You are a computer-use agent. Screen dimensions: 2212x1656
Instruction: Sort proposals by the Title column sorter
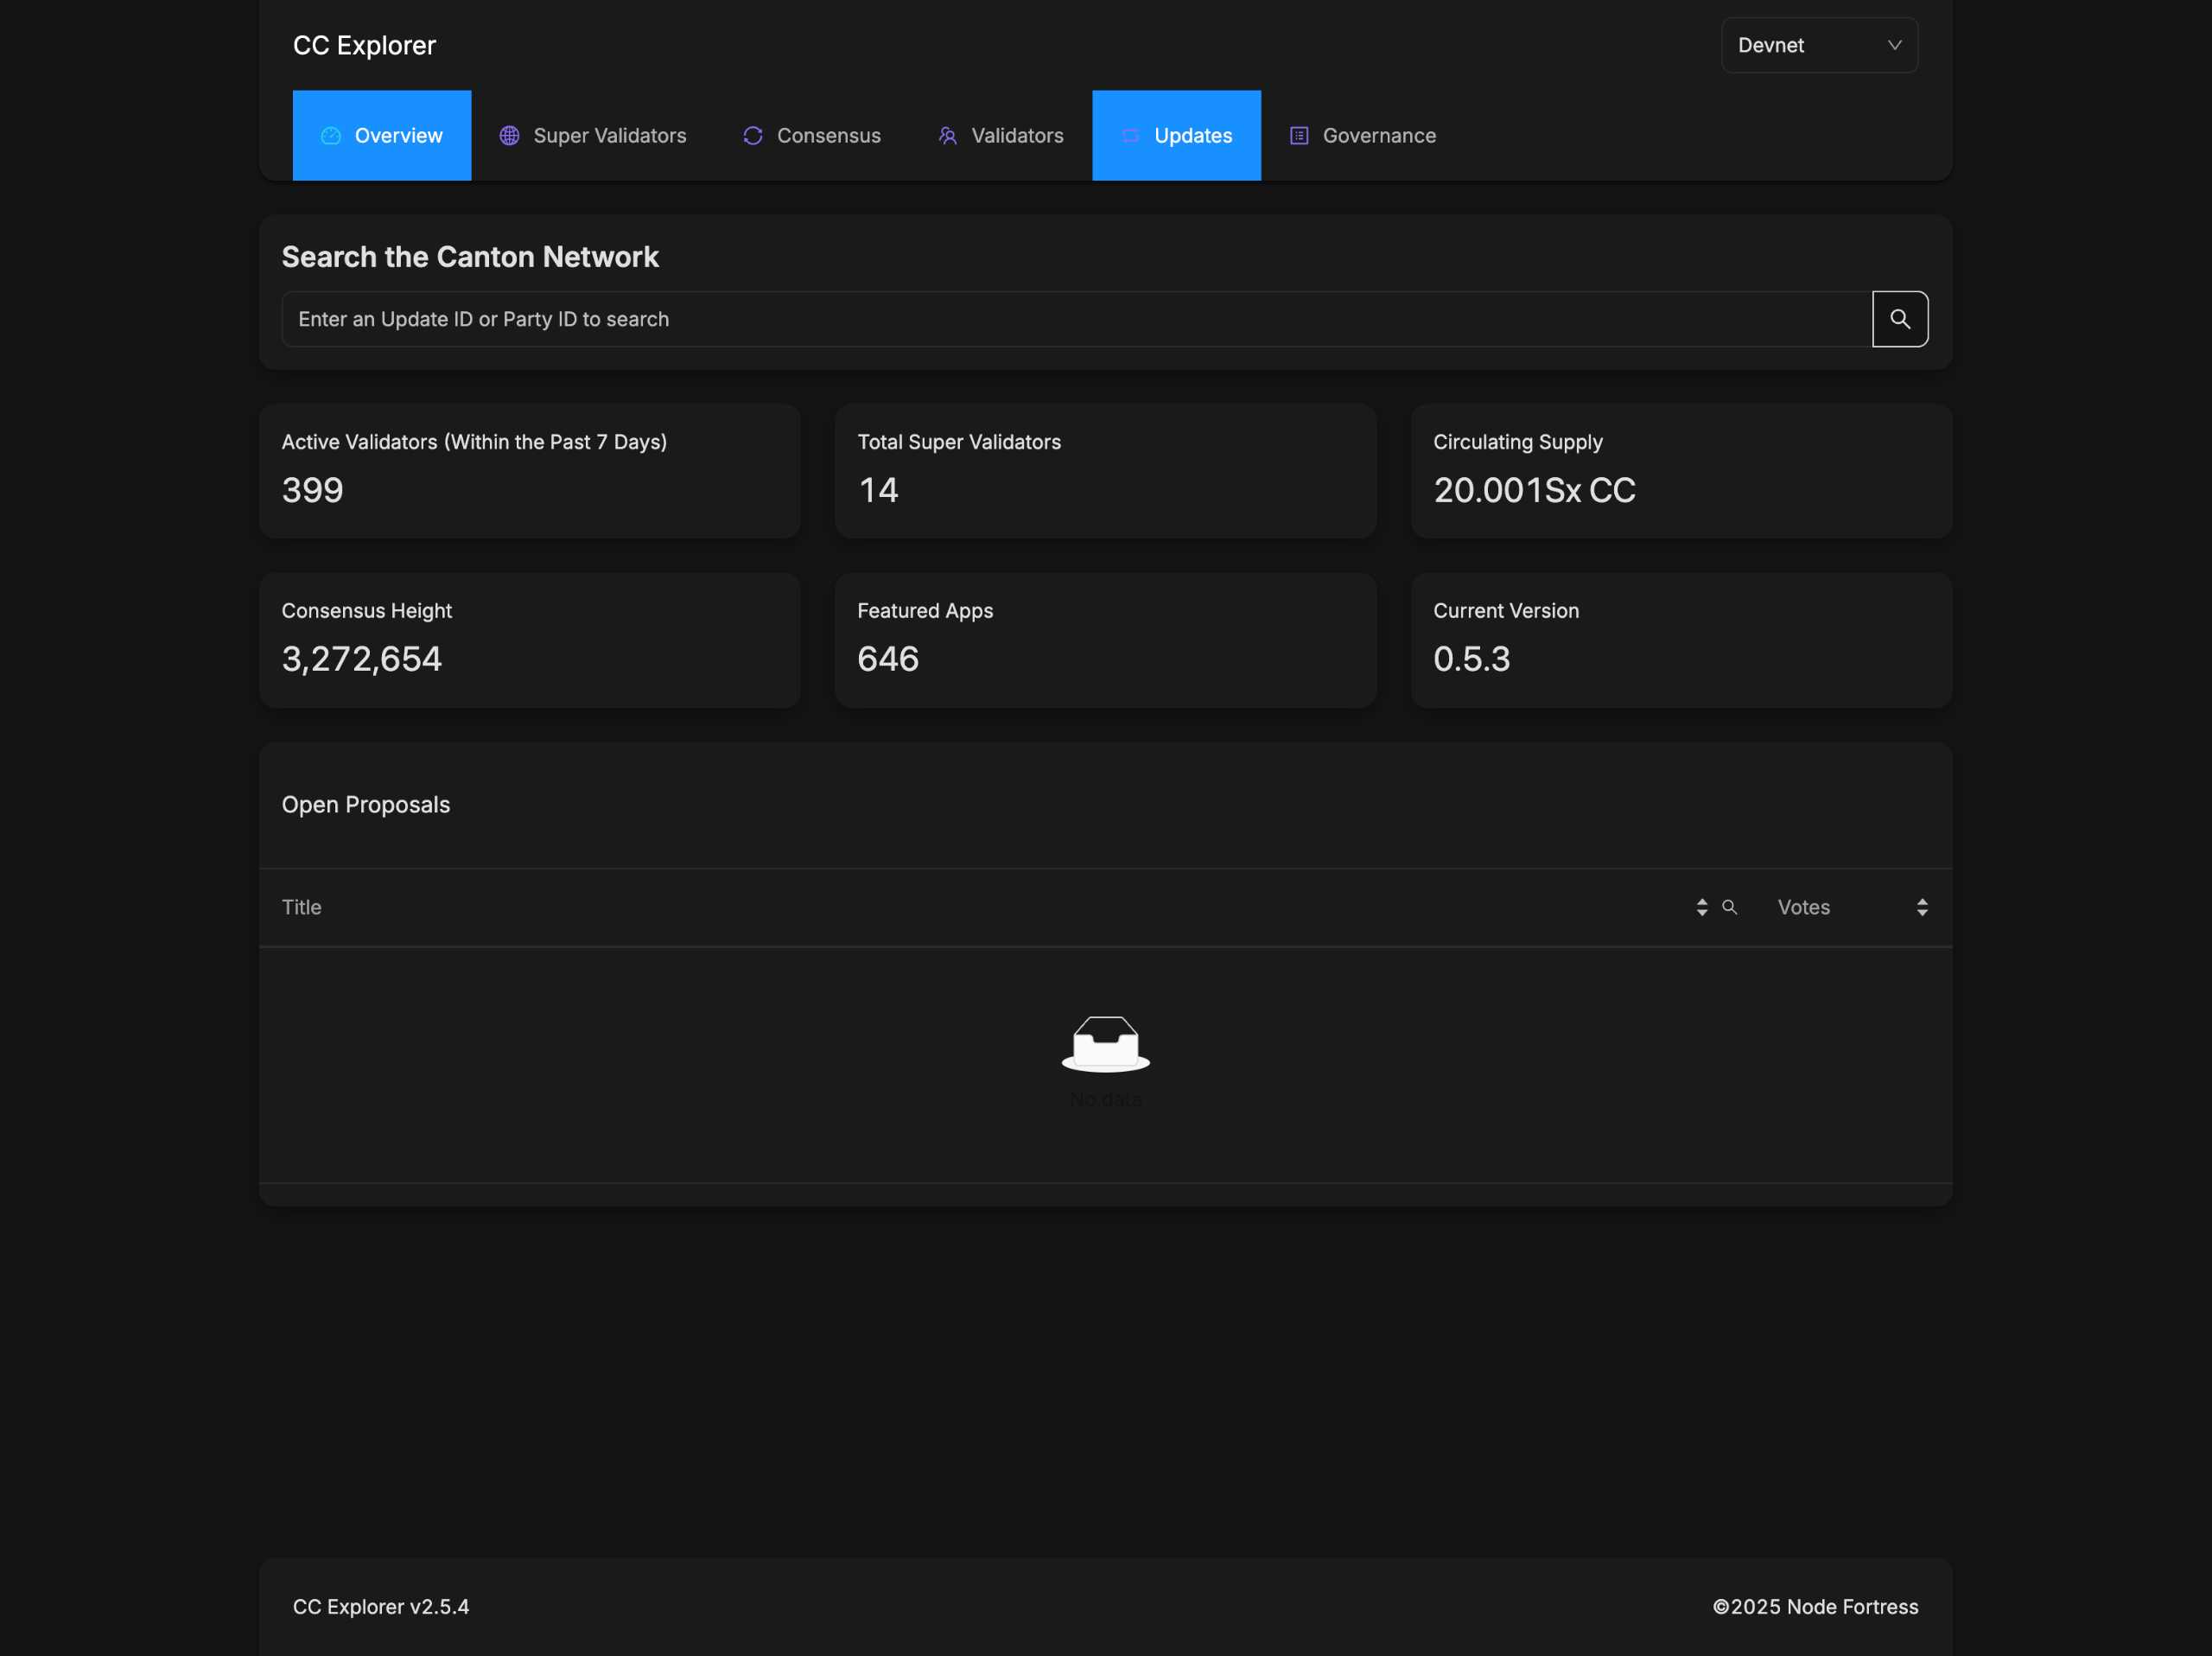[x=1701, y=907]
